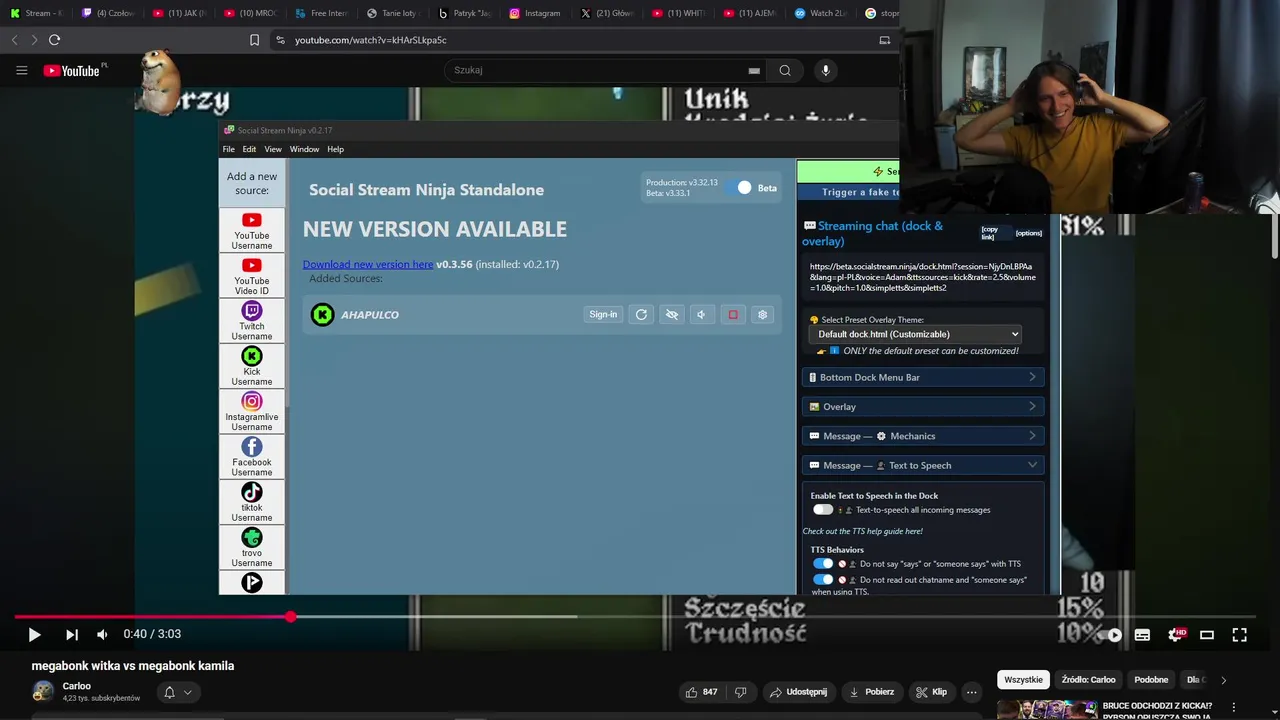Click Download new version here link
The height and width of the screenshot is (720, 1280).
[368, 264]
